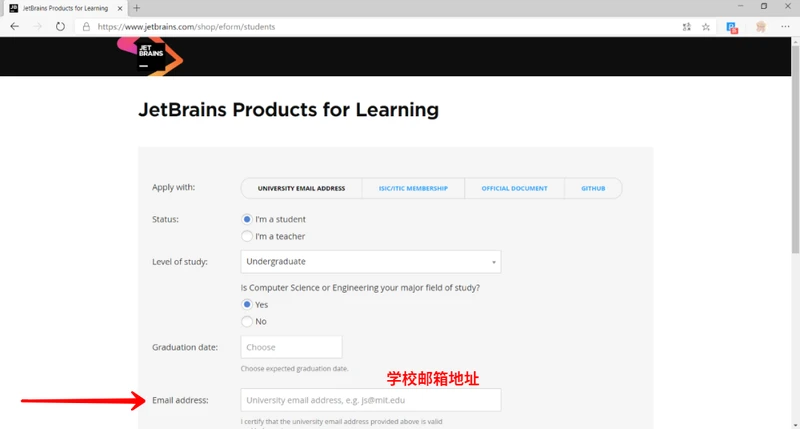Go back using the browser back arrow
The height and width of the screenshot is (429, 800).
(x=14, y=27)
